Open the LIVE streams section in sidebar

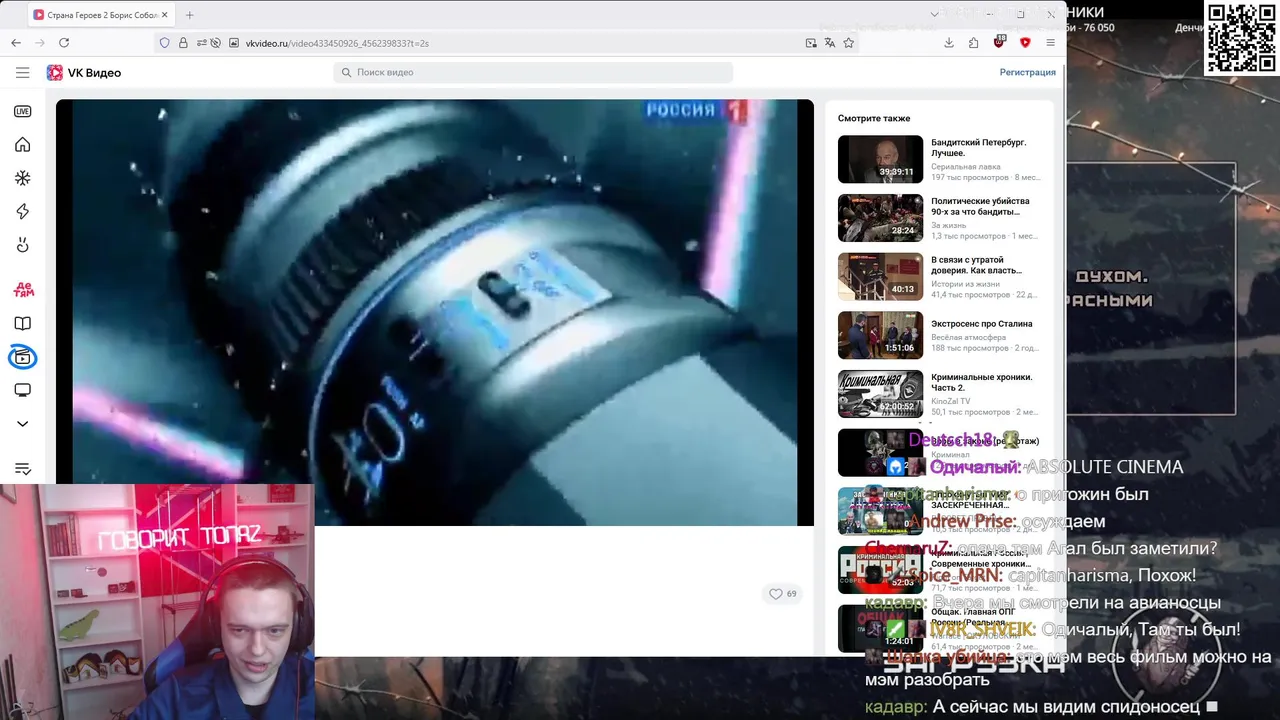(x=22, y=111)
